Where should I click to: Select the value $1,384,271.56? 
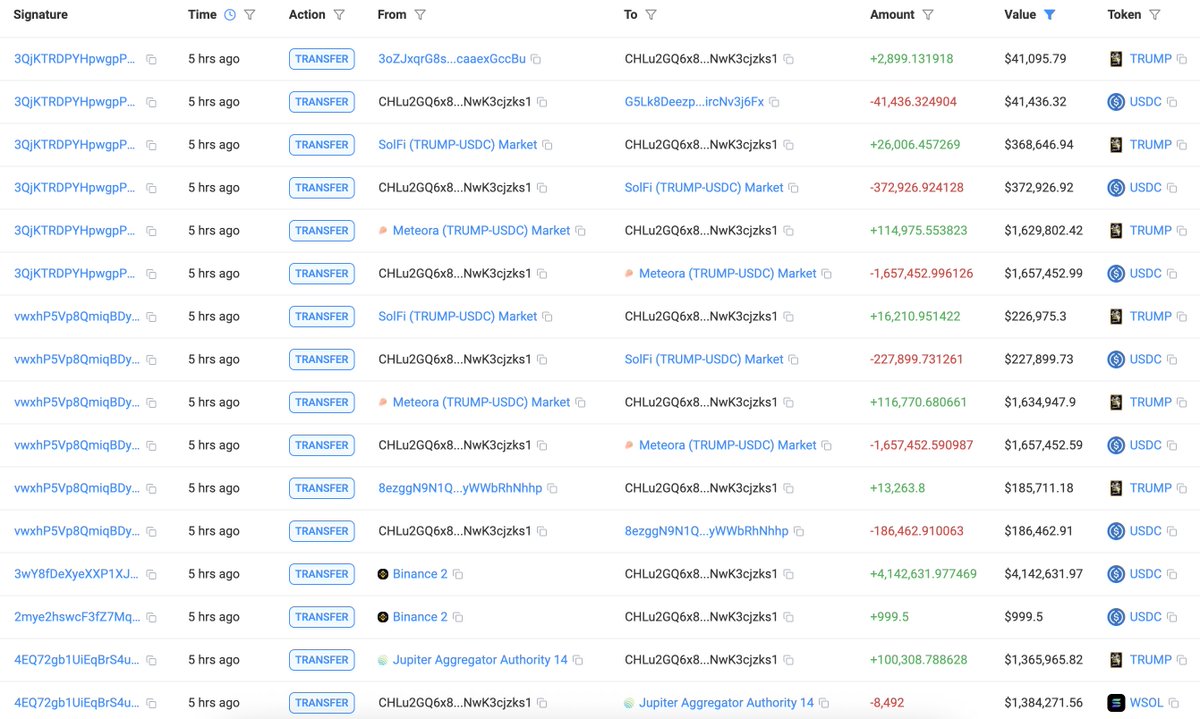[x=1044, y=703]
